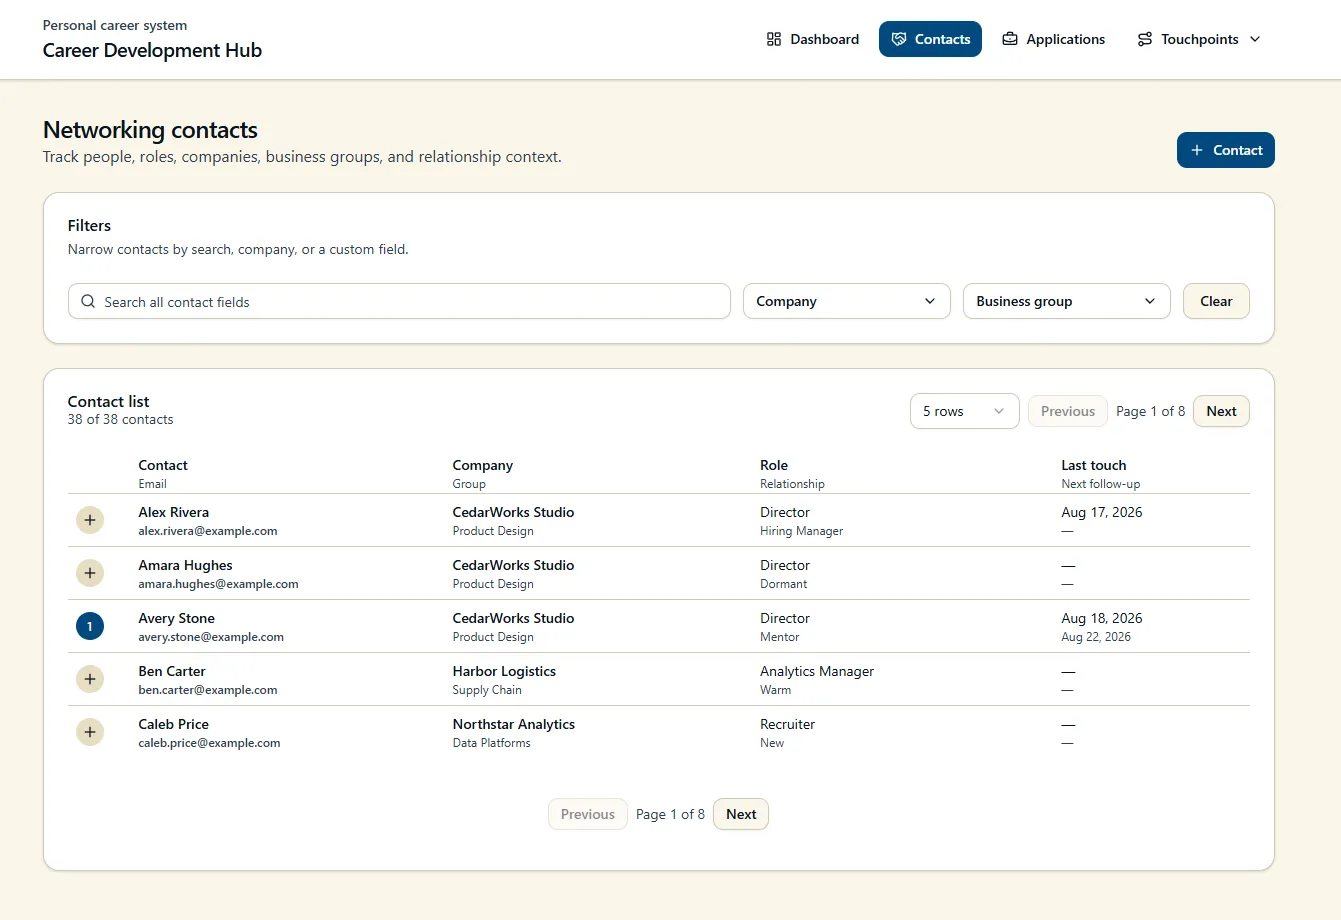Viewport: 1341px width, 920px height.
Task: Click Analytics Manager role cell
Action: pos(817,671)
